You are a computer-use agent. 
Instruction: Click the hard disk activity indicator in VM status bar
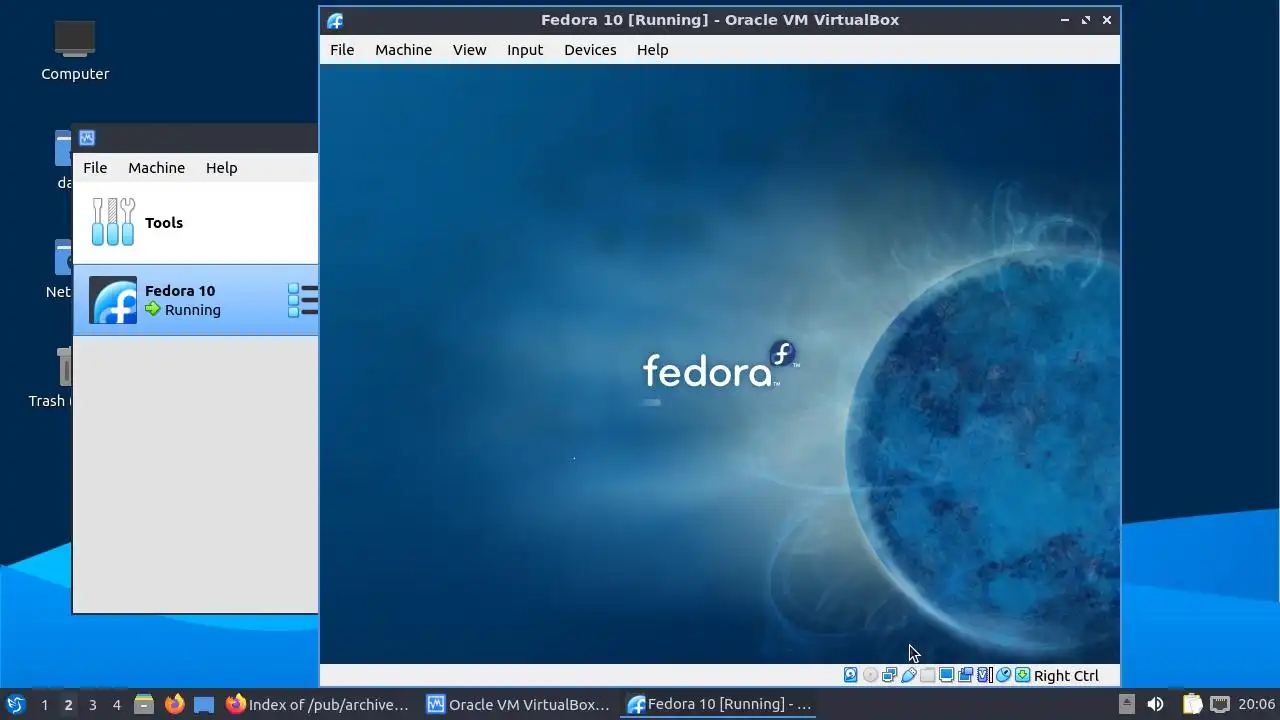pos(850,675)
